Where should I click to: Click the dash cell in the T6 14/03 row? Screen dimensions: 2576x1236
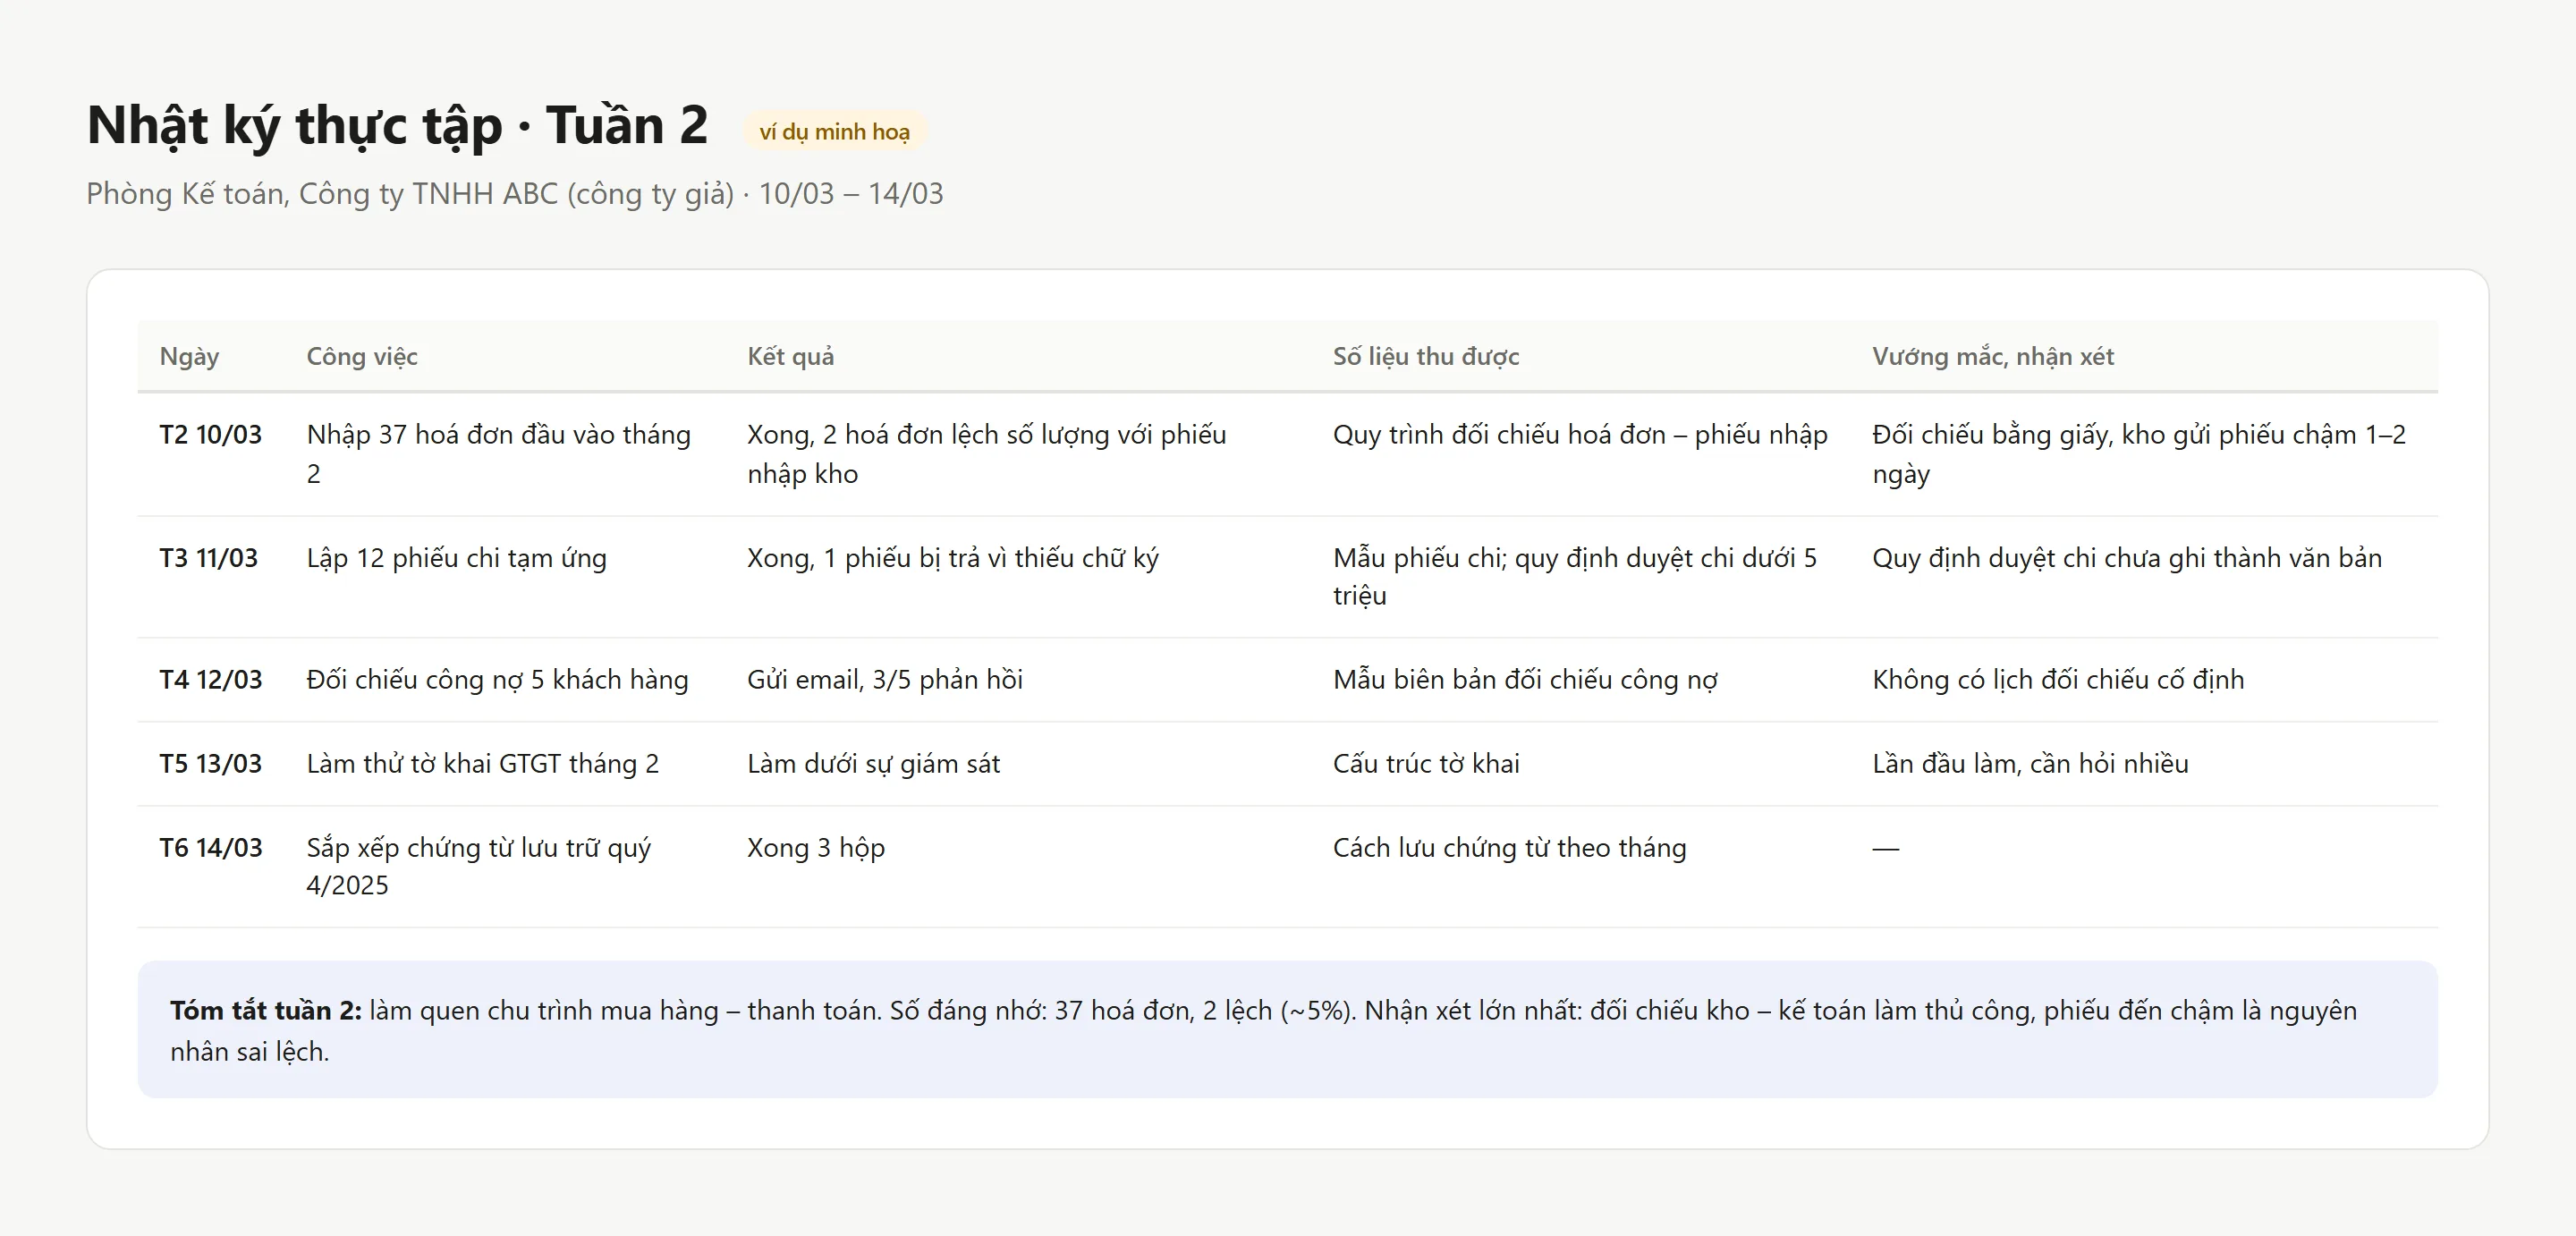tap(1885, 849)
